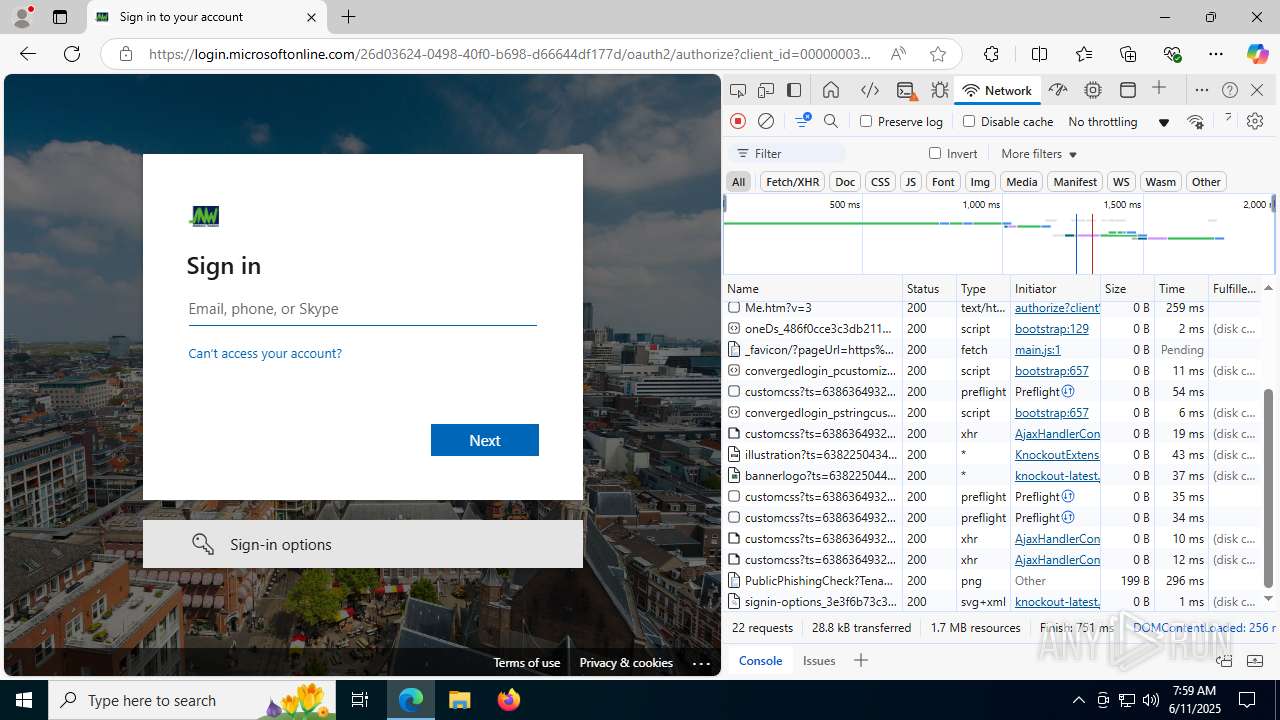Sort requests by Time column header
1280x720 pixels.
1181,288
